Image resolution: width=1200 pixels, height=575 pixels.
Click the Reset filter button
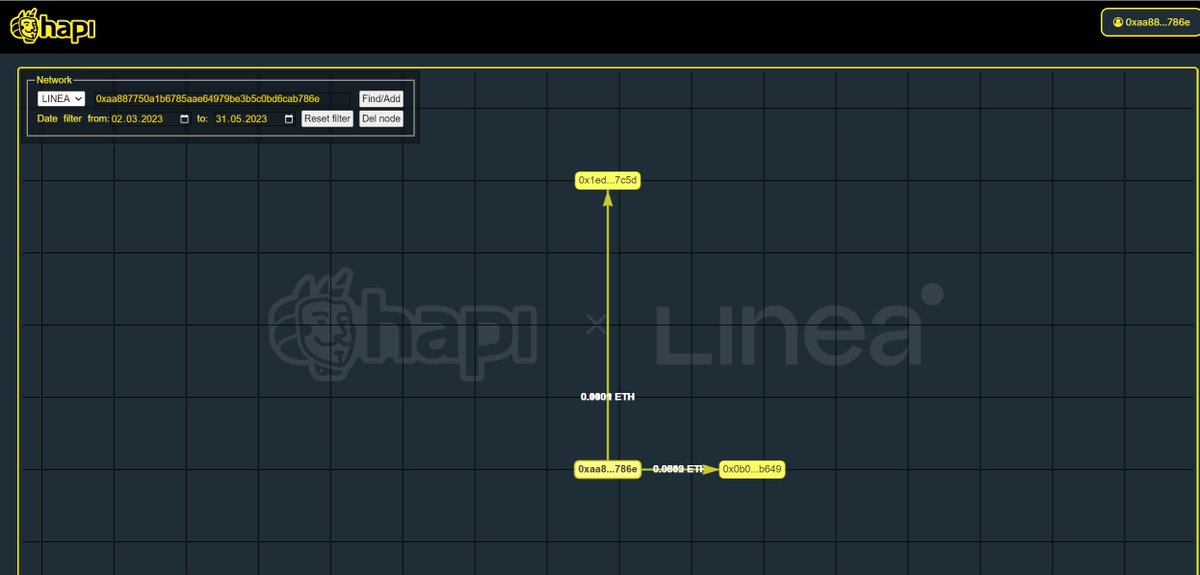point(328,119)
